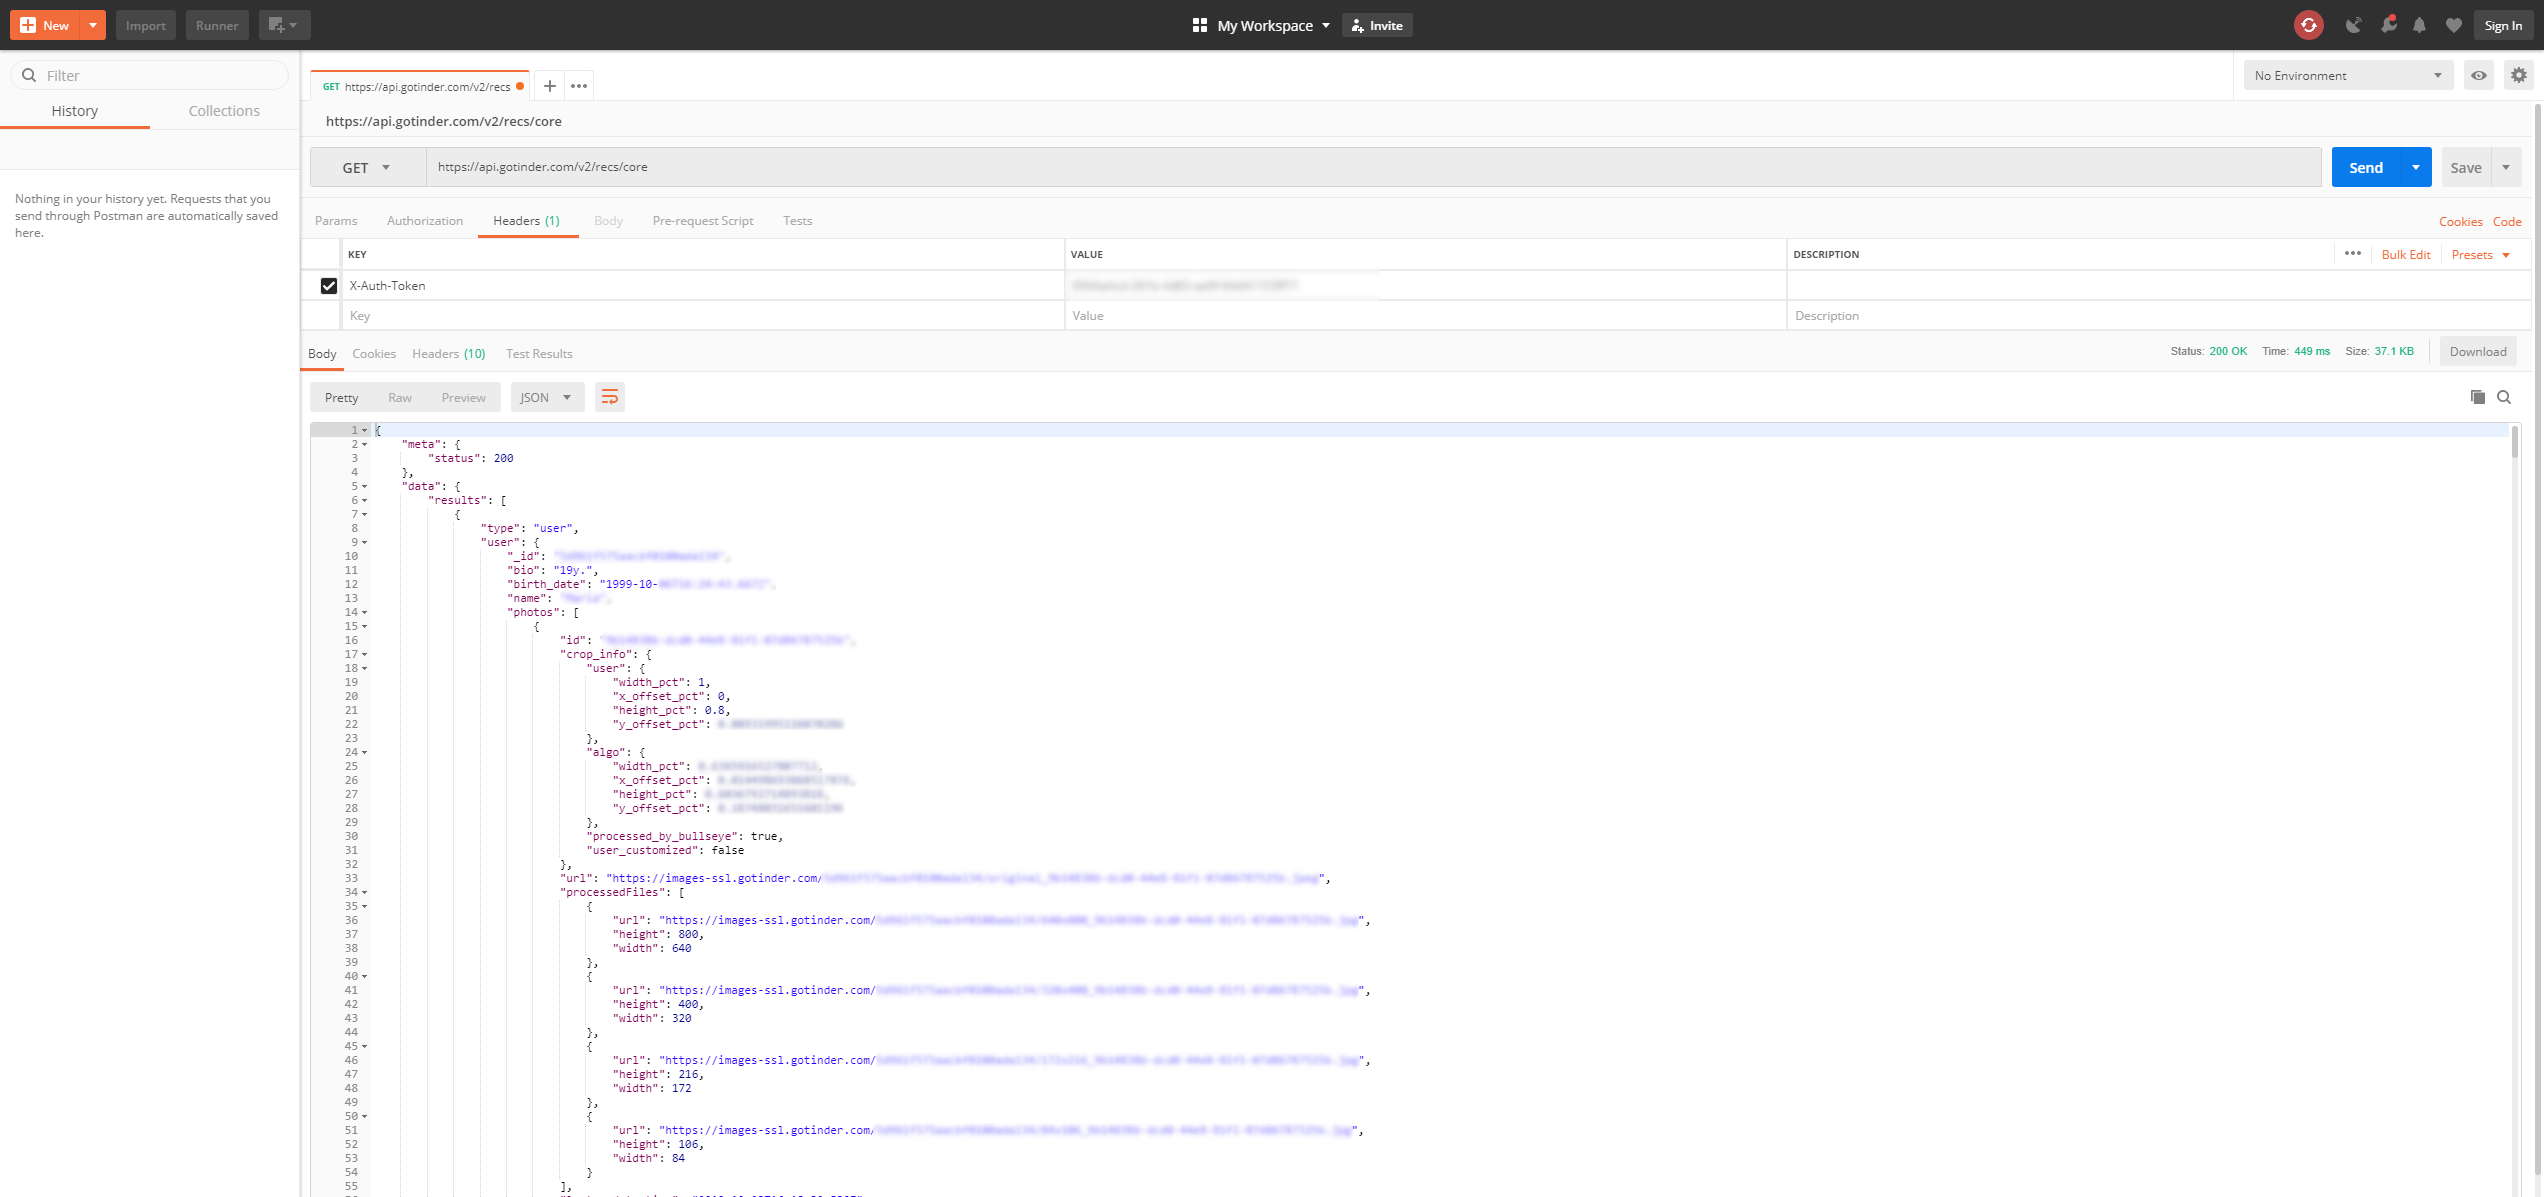Click the Body tab in response panel
This screenshot has height=1197, width=2544.
(x=321, y=354)
